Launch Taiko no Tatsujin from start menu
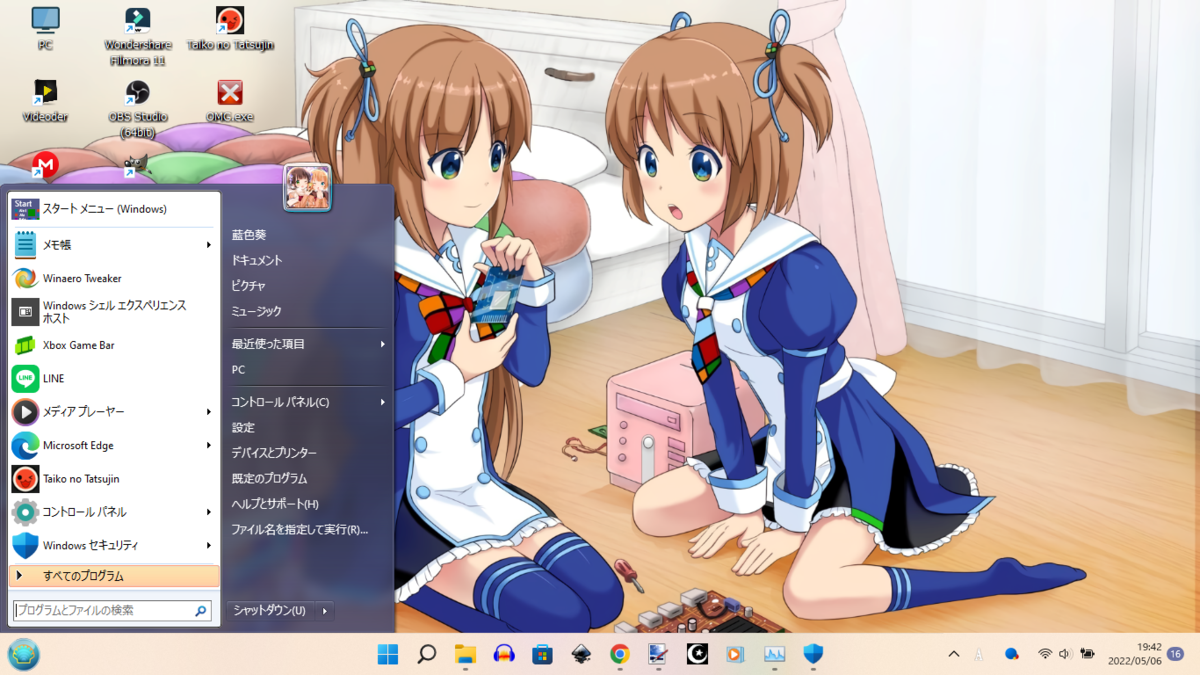Screen dimensions: 1200x675 (x=114, y=478)
